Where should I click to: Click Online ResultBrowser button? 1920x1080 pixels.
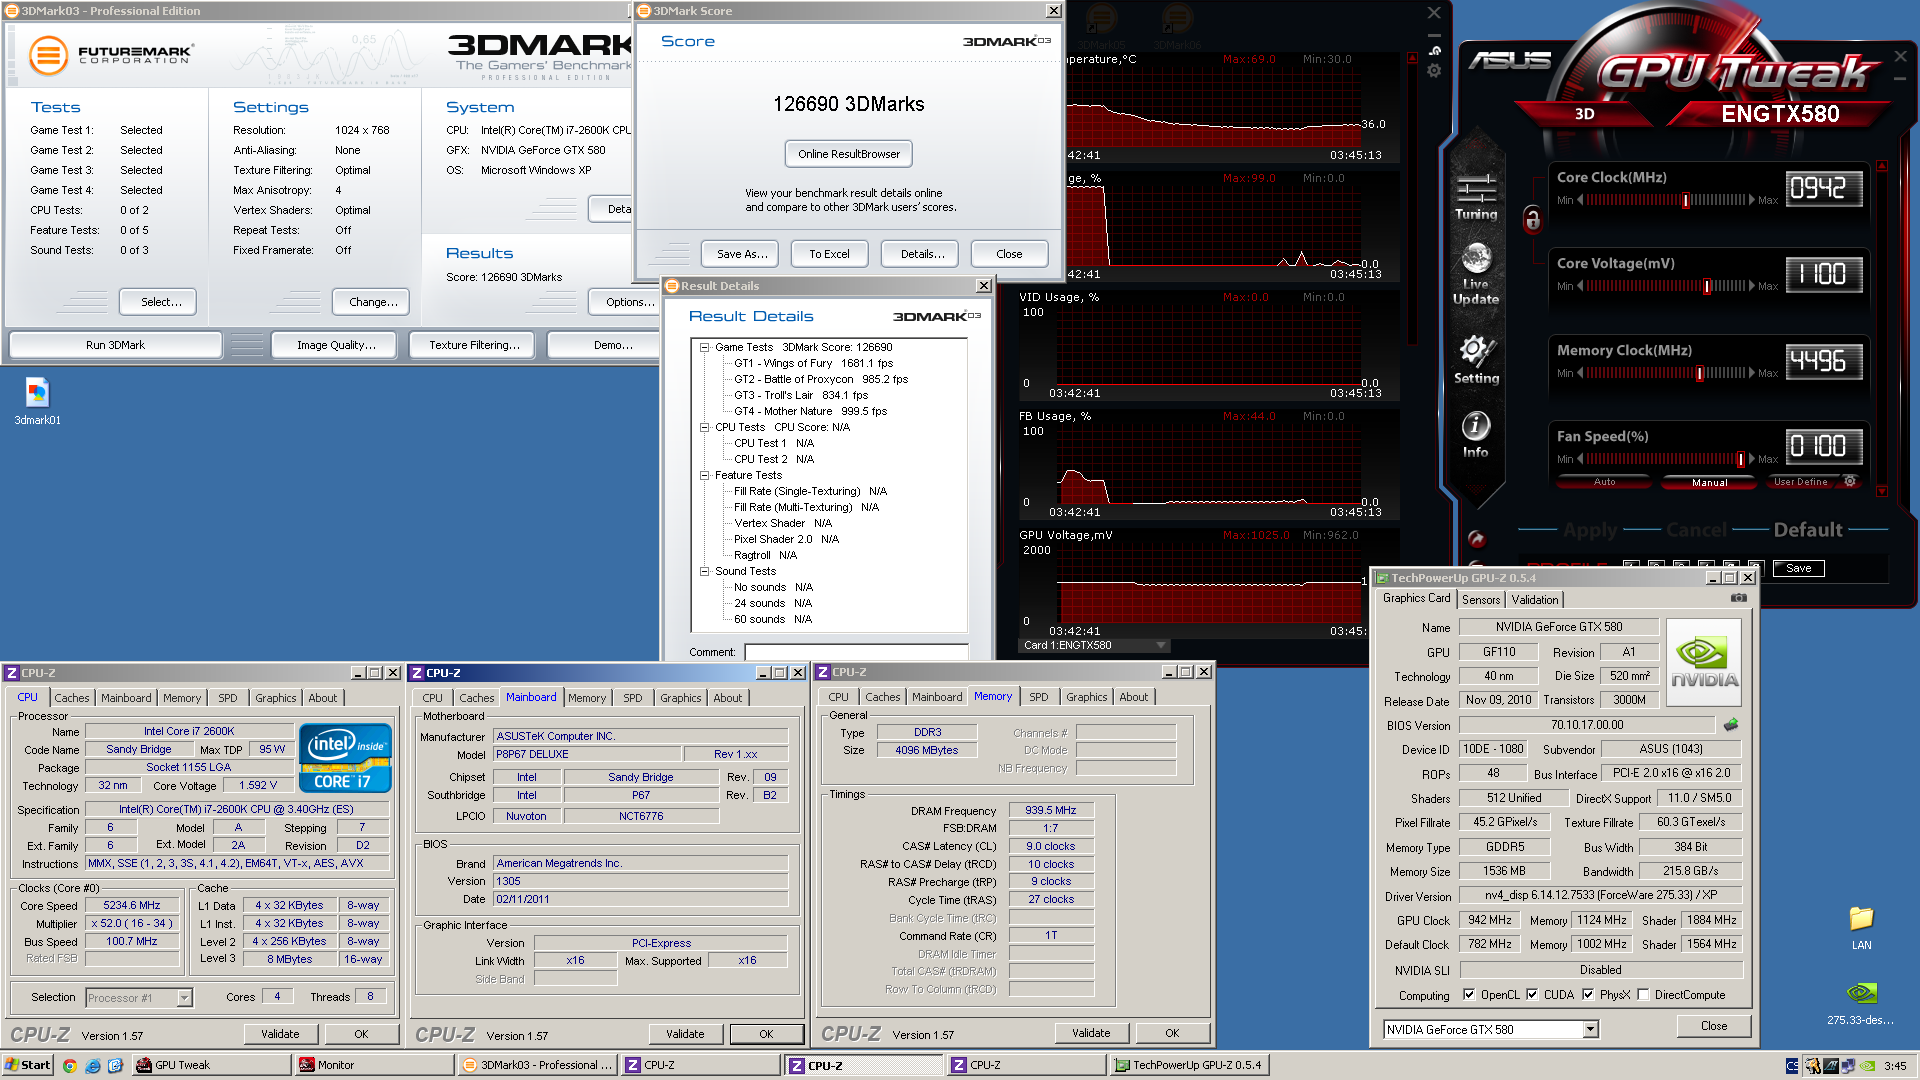point(848,154)
